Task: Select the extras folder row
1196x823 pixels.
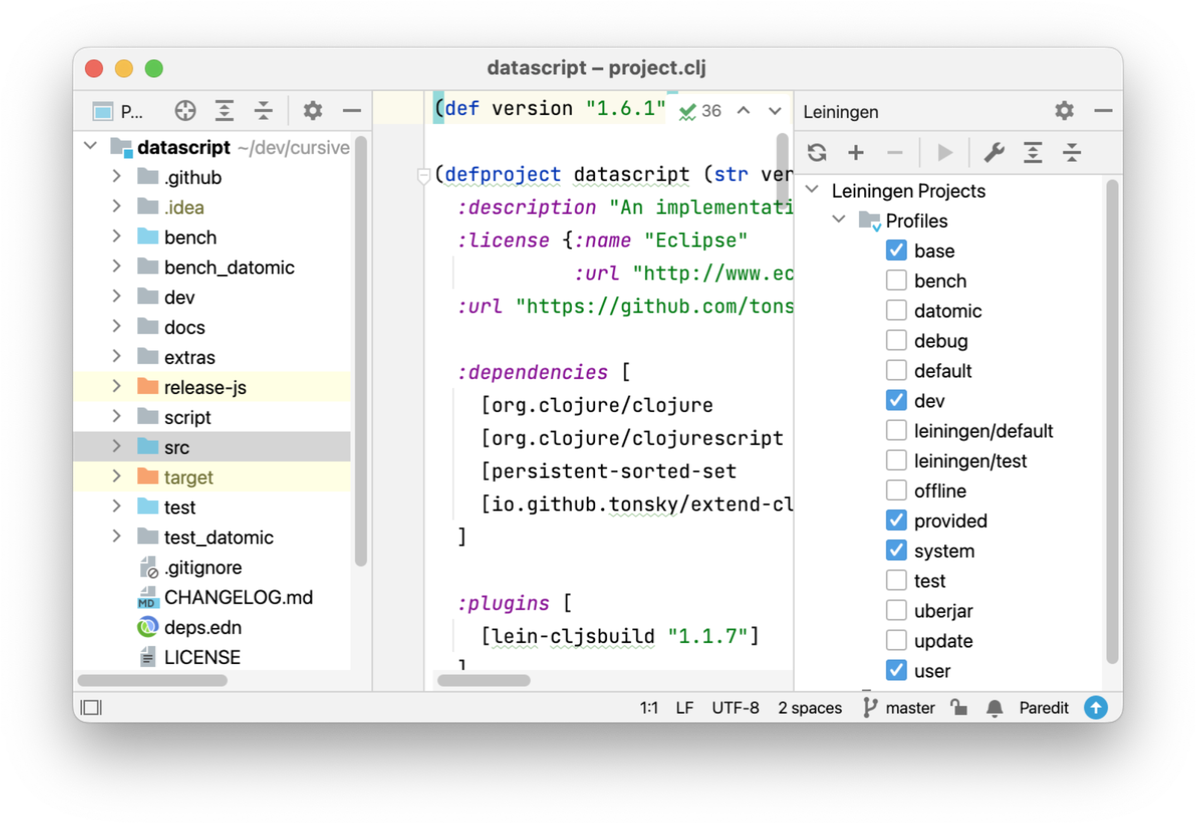Action: (214, 357)
